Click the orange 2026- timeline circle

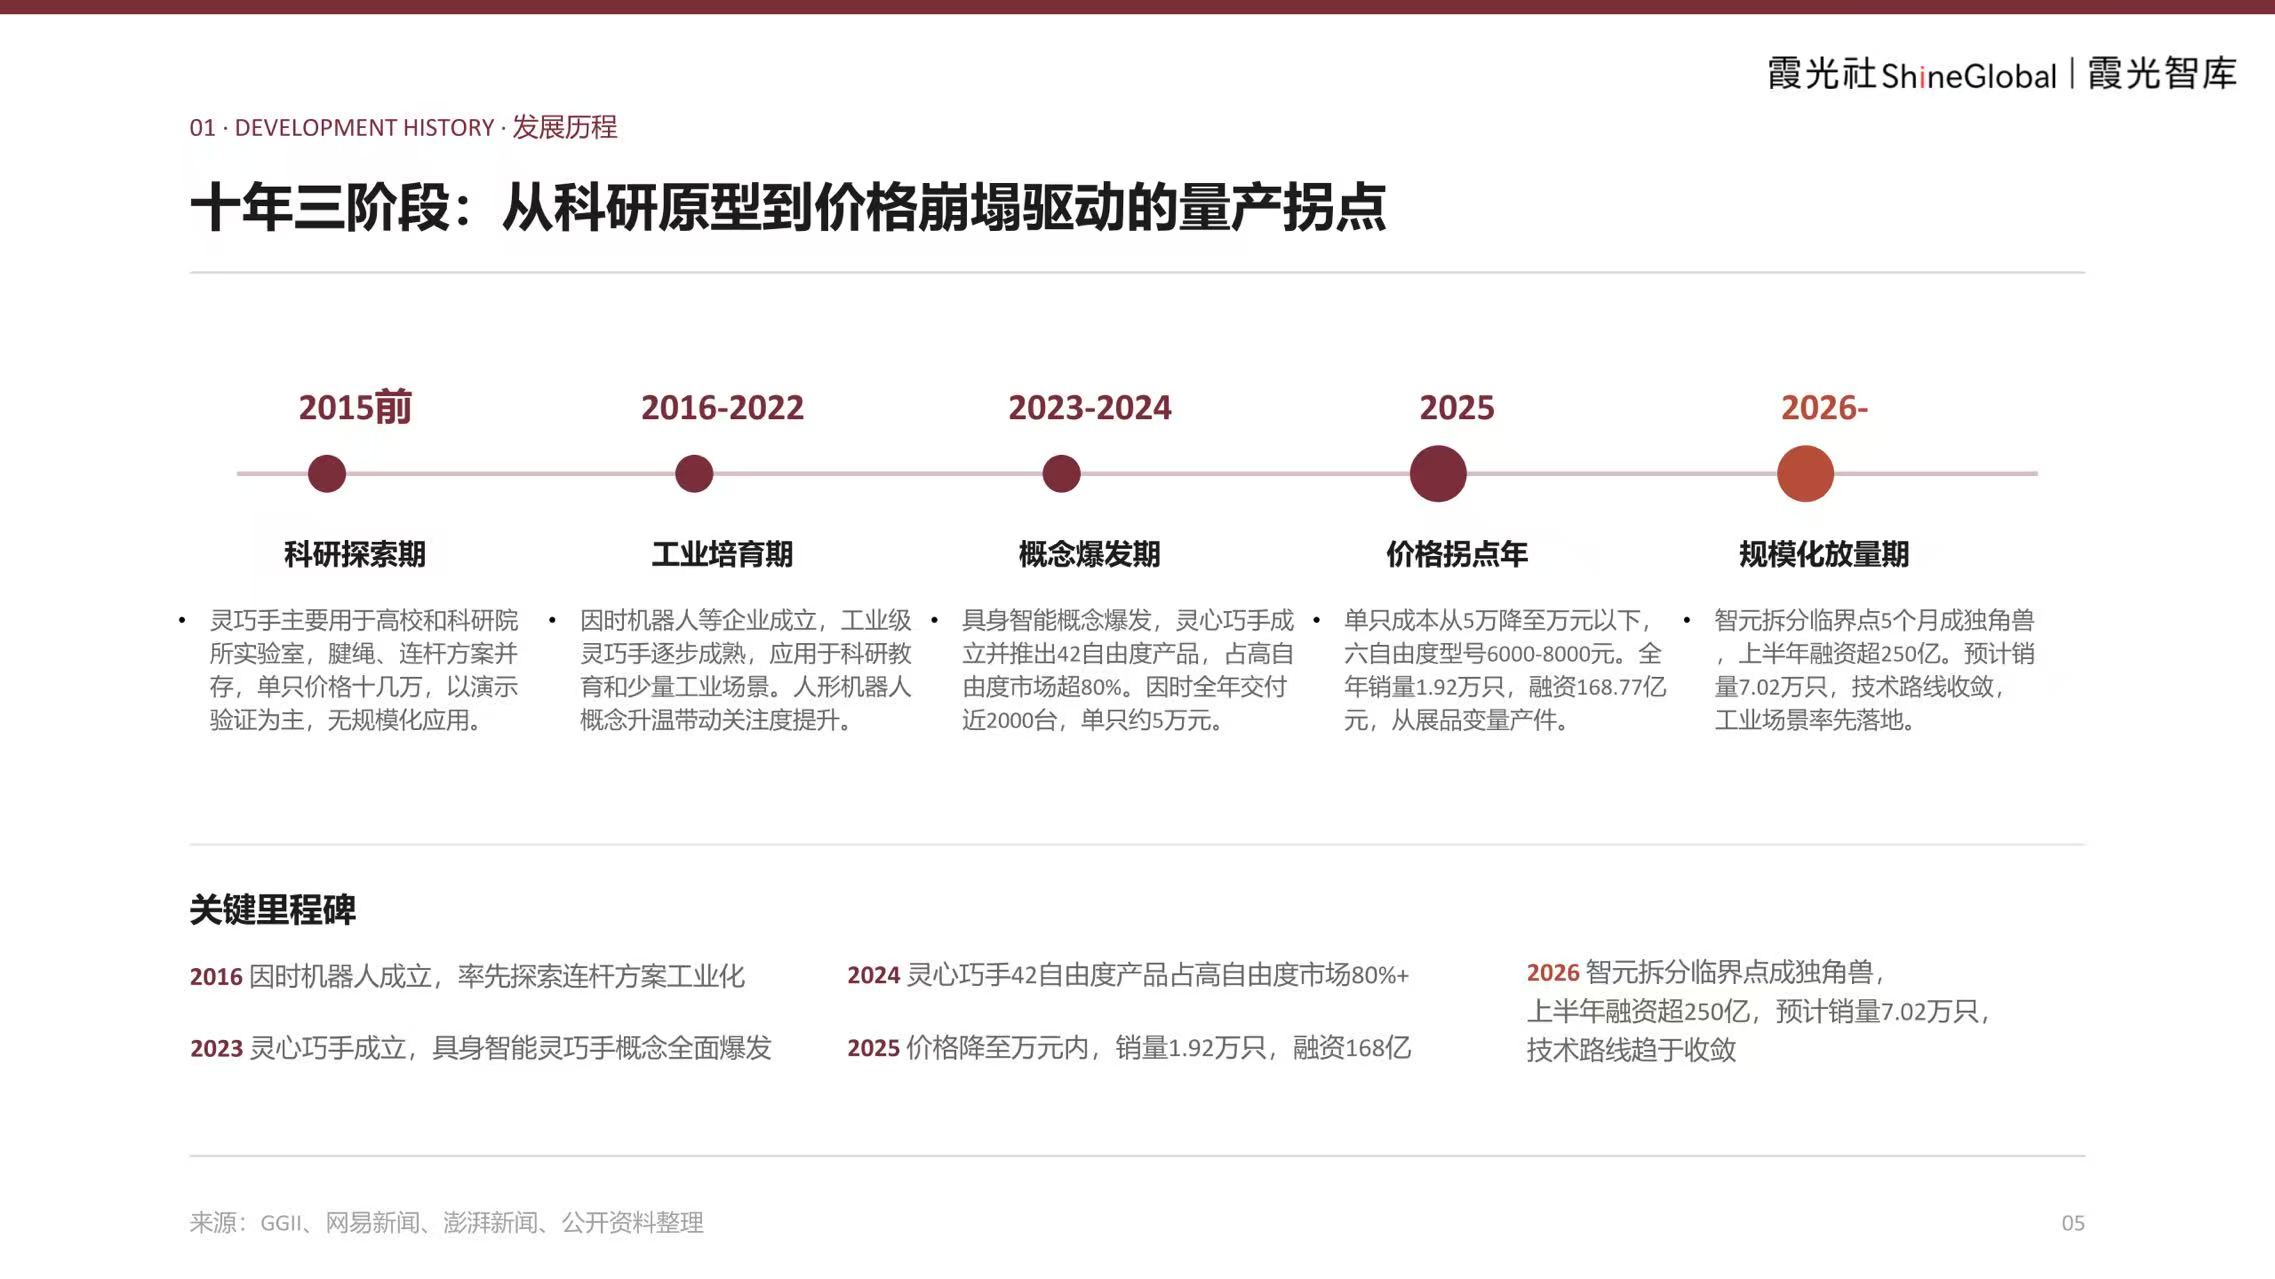tap(1805, 473)
